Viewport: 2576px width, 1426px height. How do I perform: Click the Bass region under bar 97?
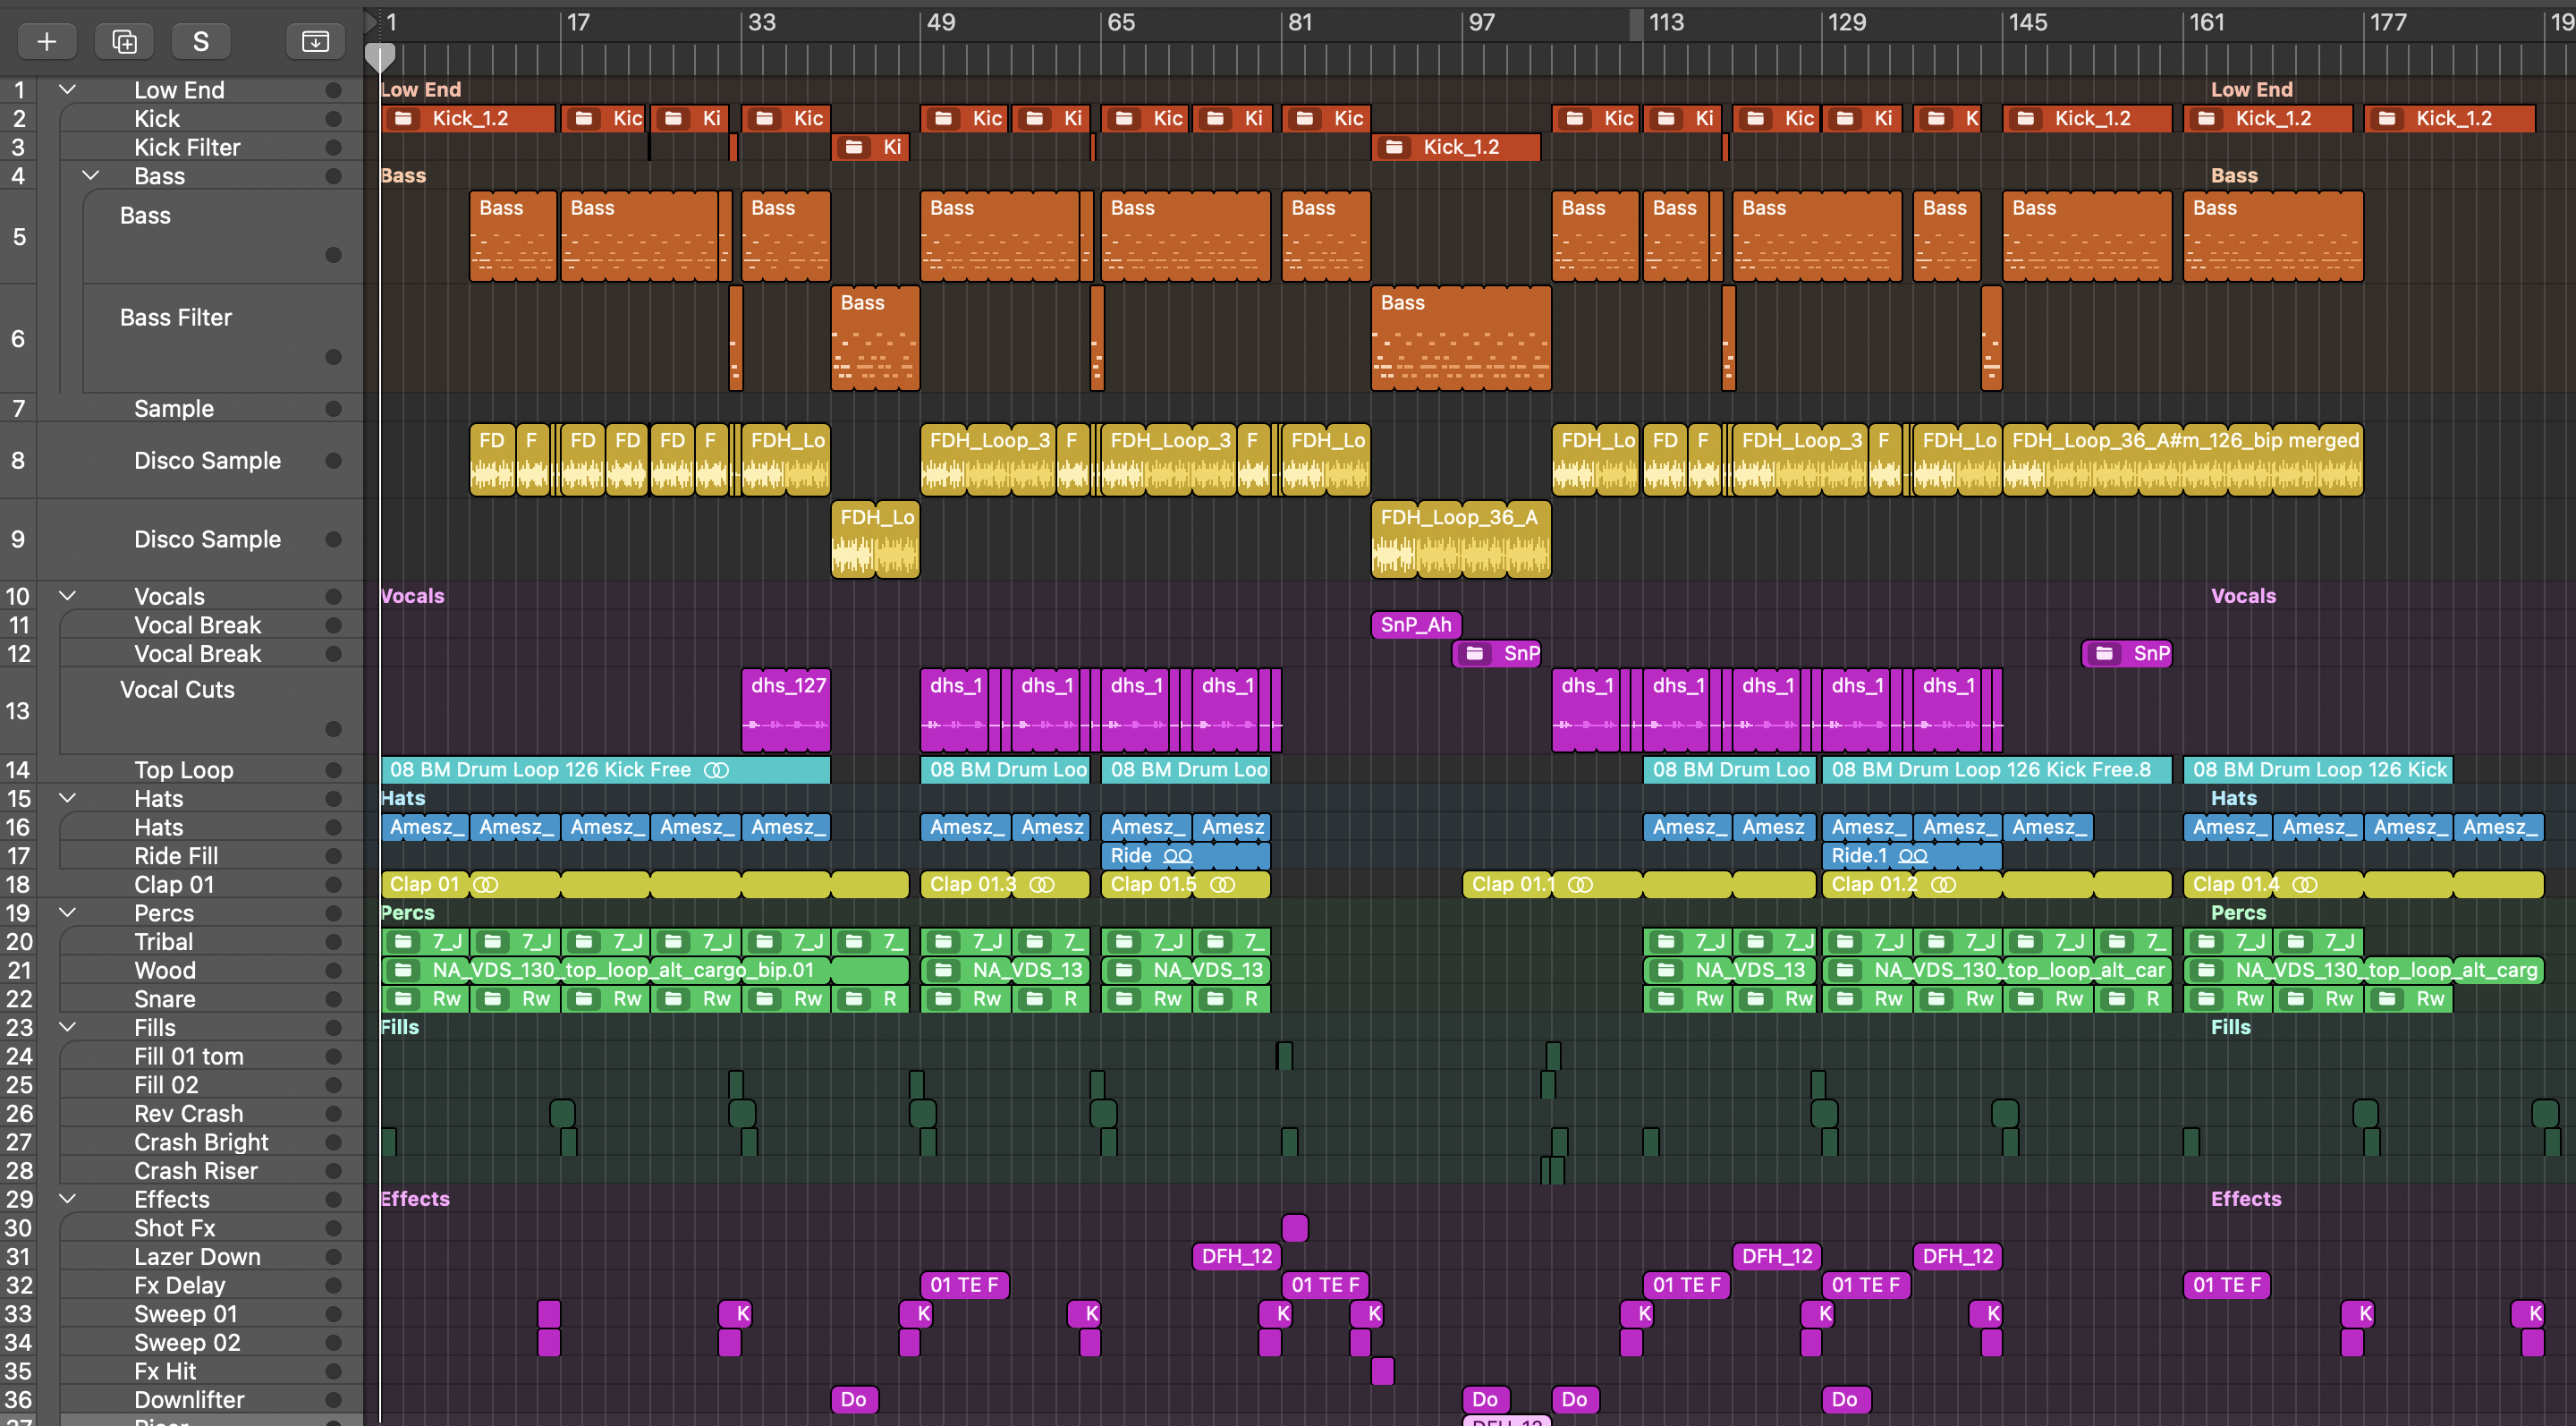(1461, 338)
